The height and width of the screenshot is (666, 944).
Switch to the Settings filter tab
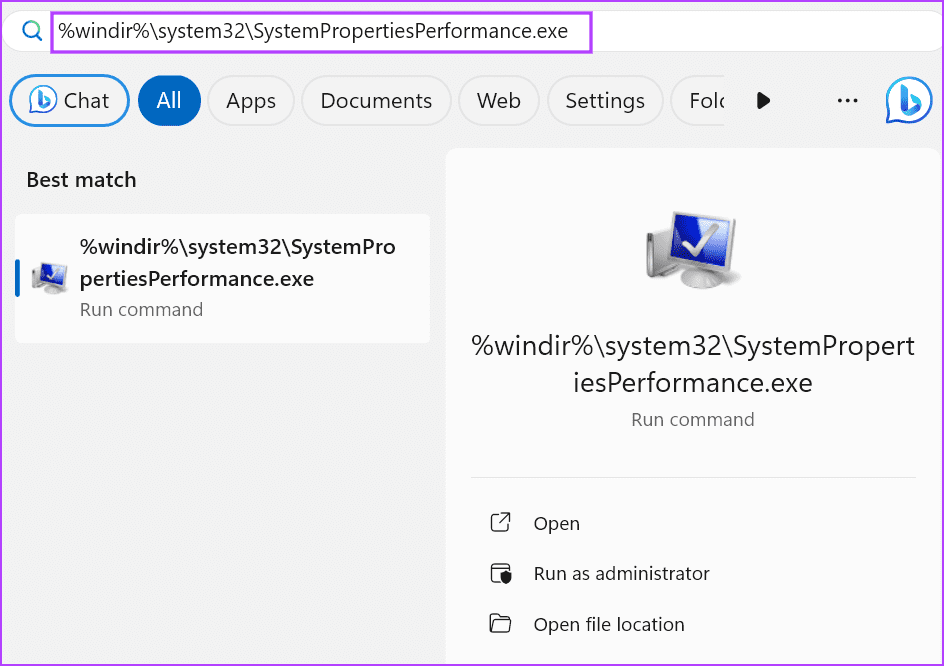click(604, 101)
